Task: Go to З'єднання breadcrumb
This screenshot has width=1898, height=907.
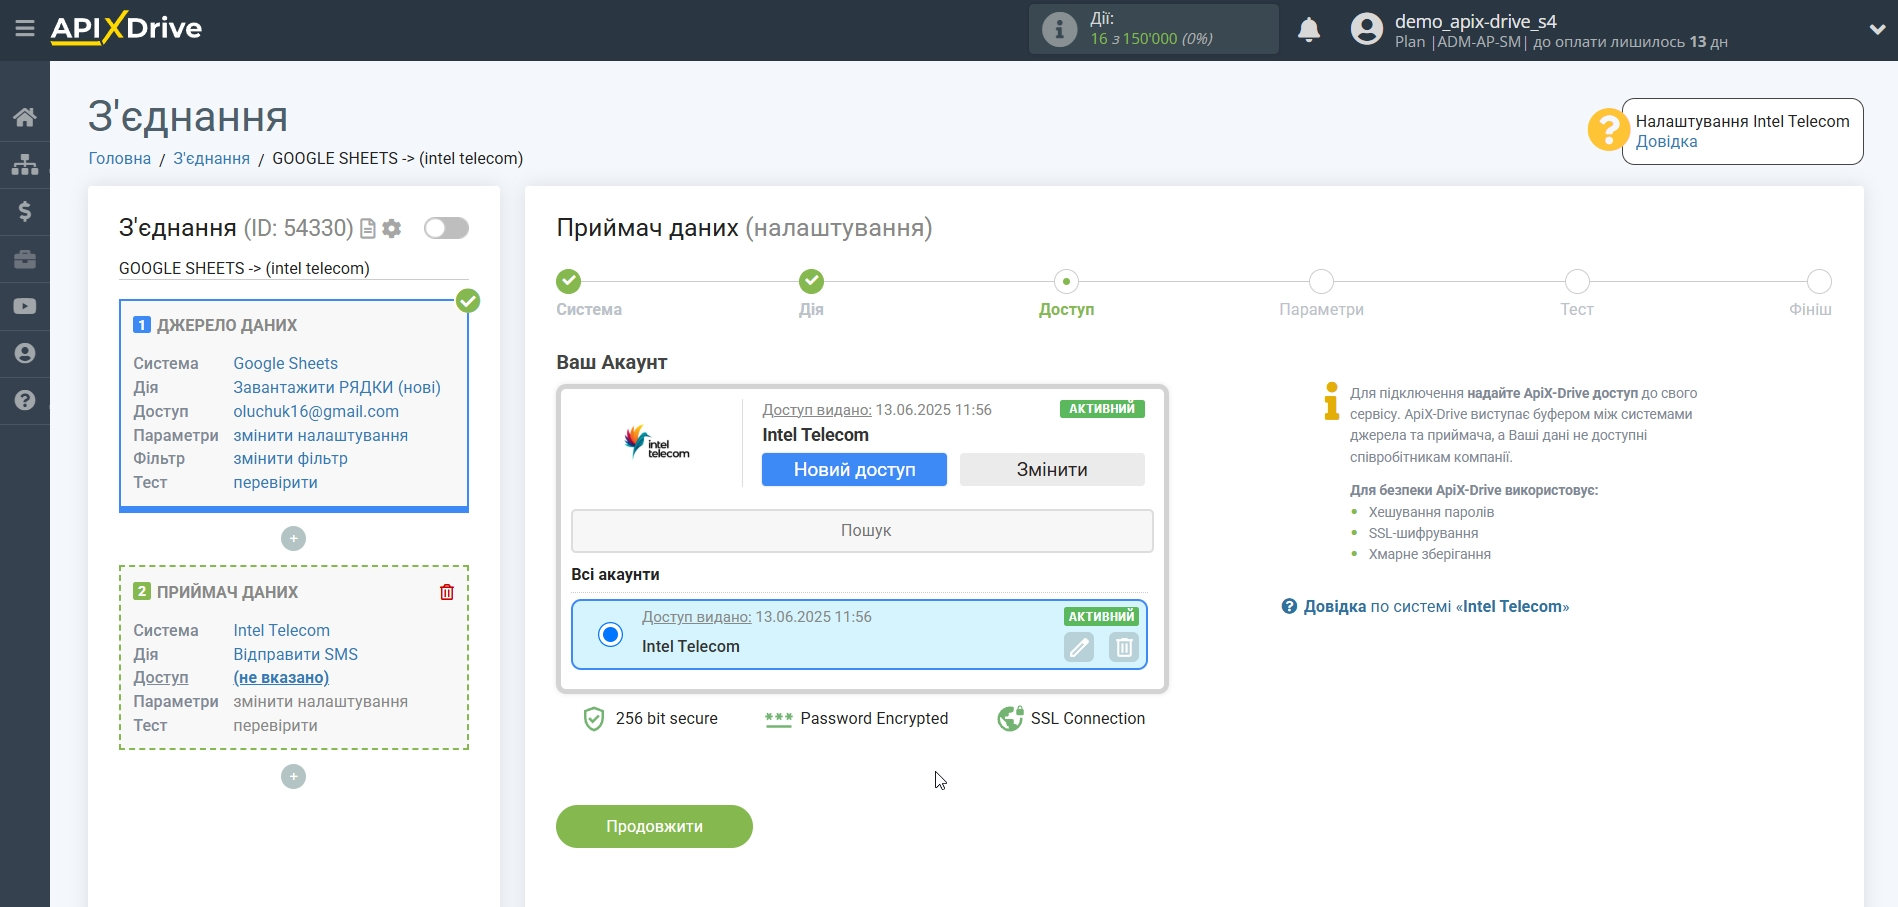Action: coord(212,158)
